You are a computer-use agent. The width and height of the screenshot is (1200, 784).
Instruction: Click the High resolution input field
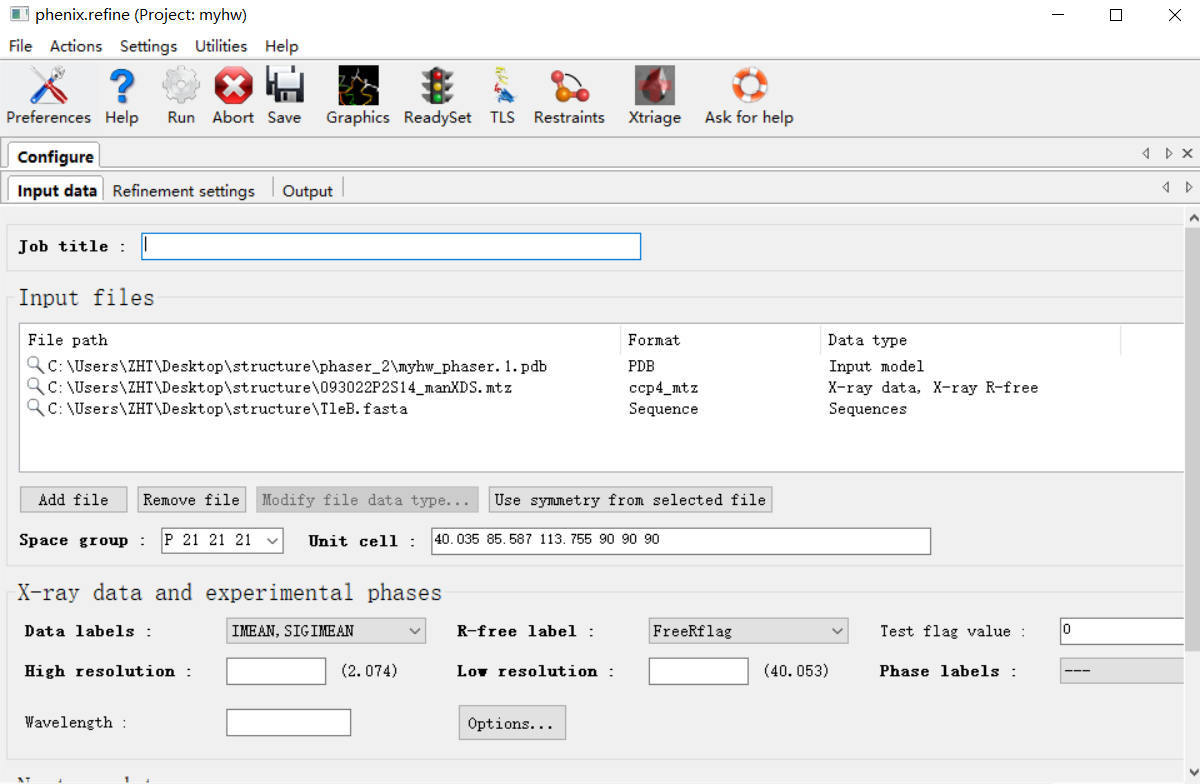[276, 671]
